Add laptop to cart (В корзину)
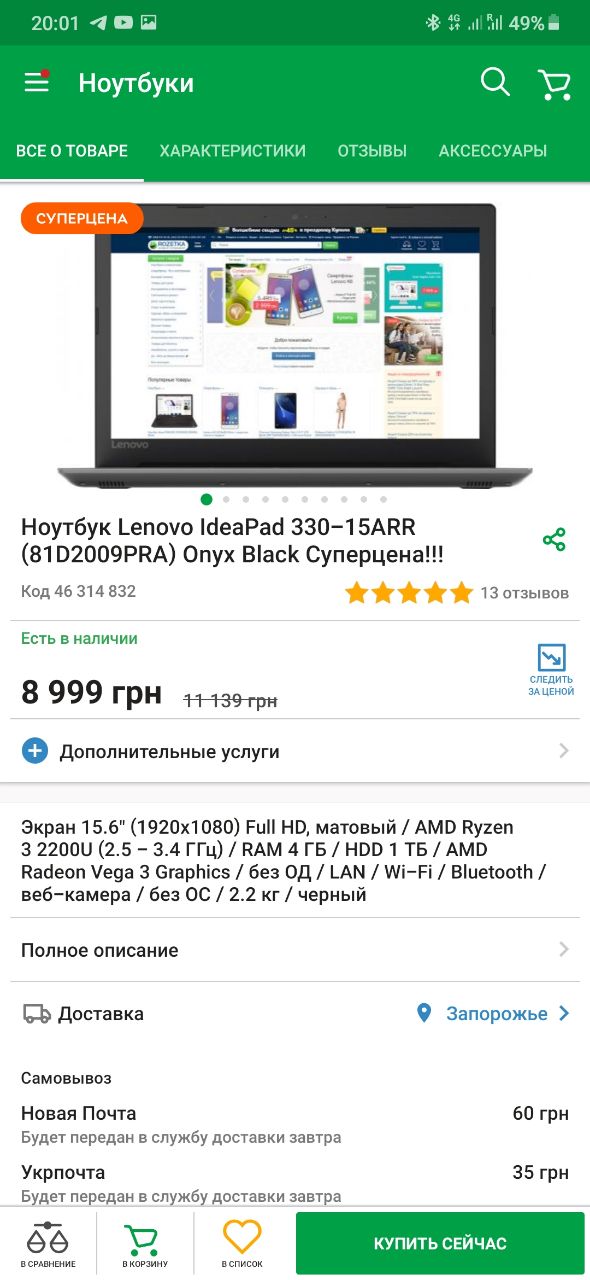This screenshot has height=1280, width=590. tap(145, 1244)
